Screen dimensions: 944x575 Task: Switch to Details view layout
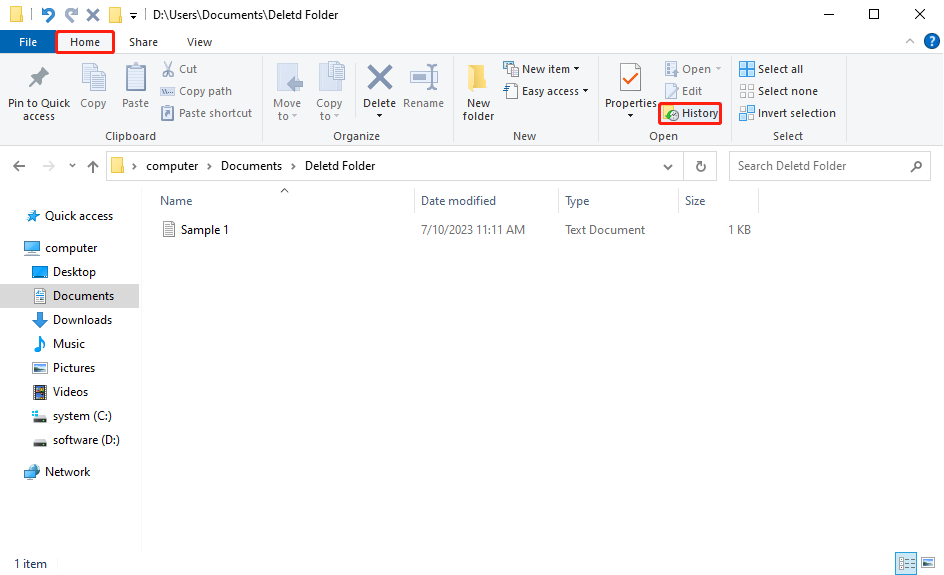[x=906, y=564]
